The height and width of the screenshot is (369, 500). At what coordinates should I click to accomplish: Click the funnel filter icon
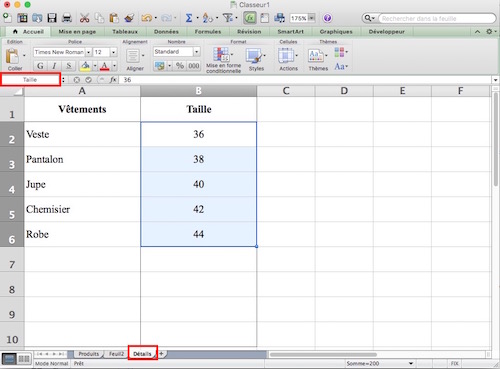pos(228,17)
